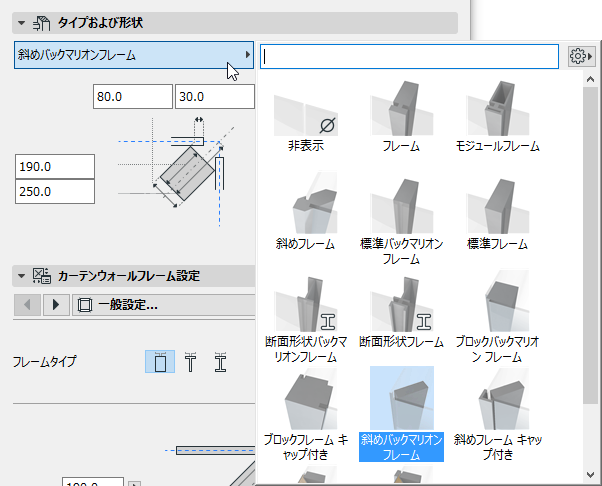
Task: Select highlighted 斜めバックマリオンフレーム thumbnail
Action: pos(402,398)
